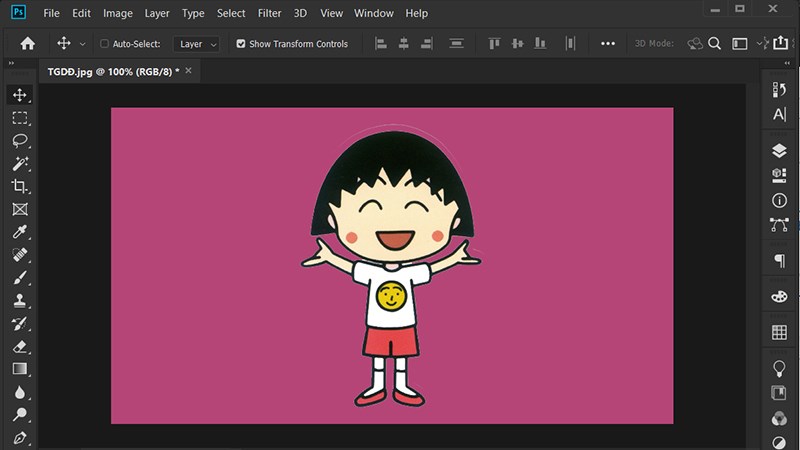This screenshot has height=450, width=800.
Task: Open the Paragraph panel icon
Action: click(779, 260)
